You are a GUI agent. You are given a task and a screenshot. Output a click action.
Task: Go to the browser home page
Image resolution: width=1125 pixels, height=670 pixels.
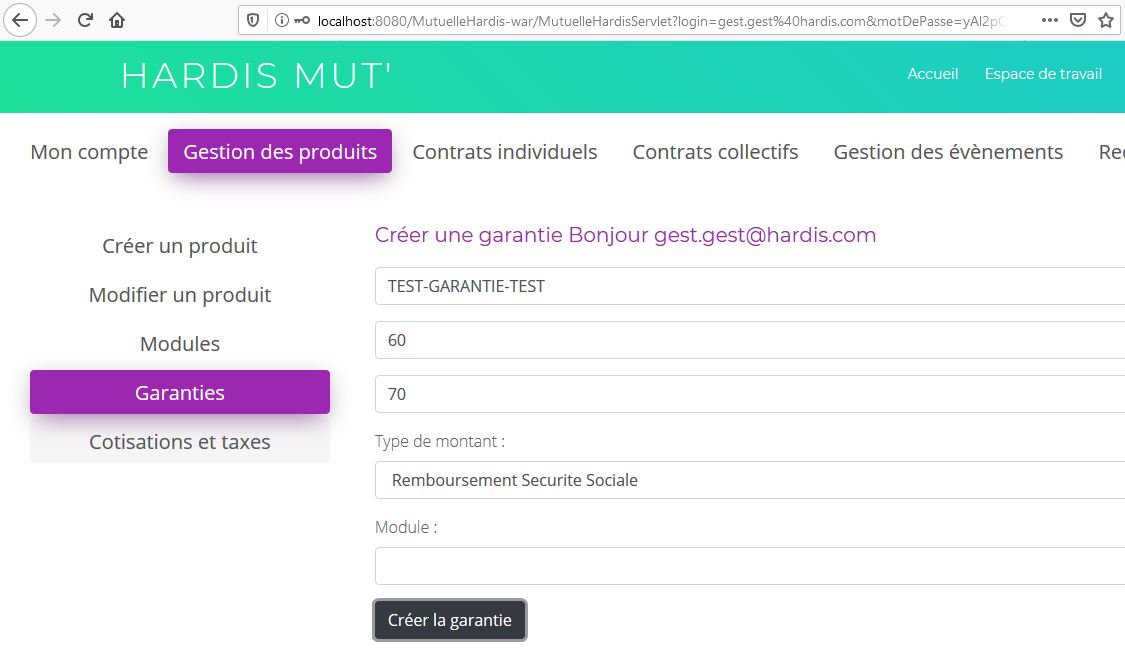pyautogui.click(x=117, y=19)
